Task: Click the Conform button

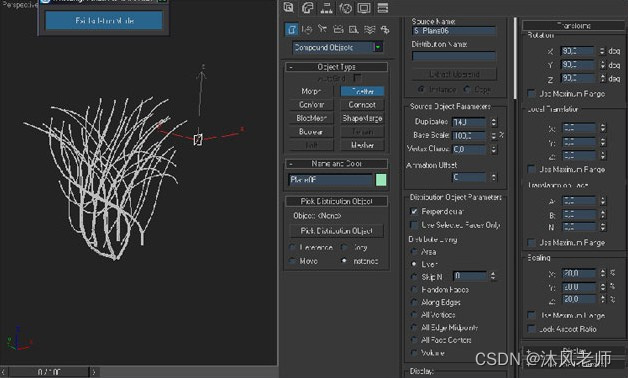Action: click(311, 105)
